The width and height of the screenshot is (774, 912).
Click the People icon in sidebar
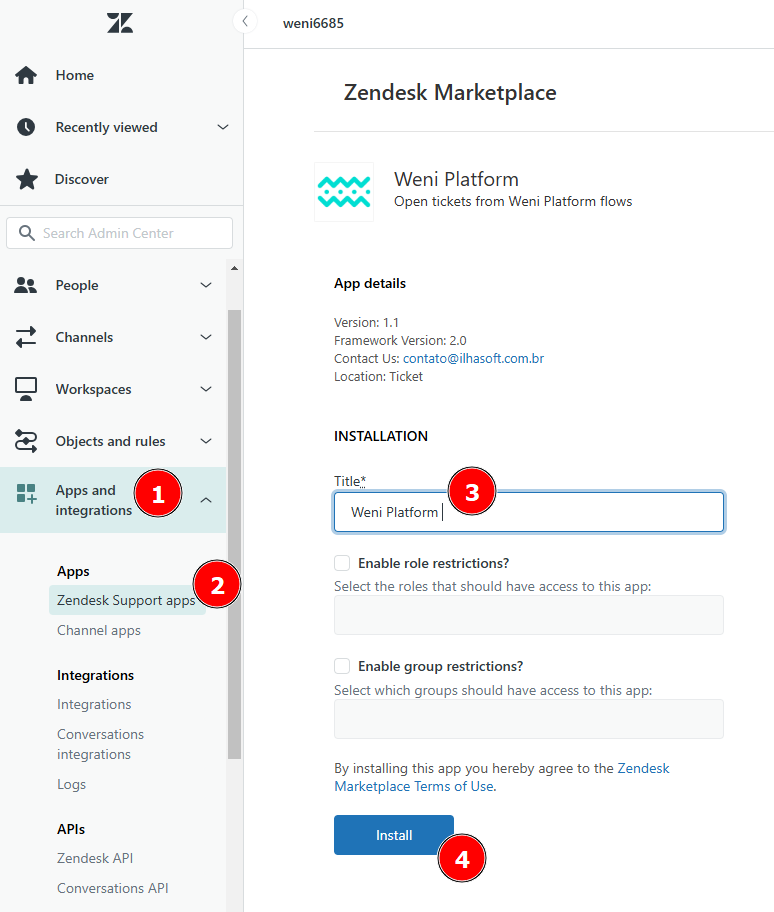coord(26,285)
